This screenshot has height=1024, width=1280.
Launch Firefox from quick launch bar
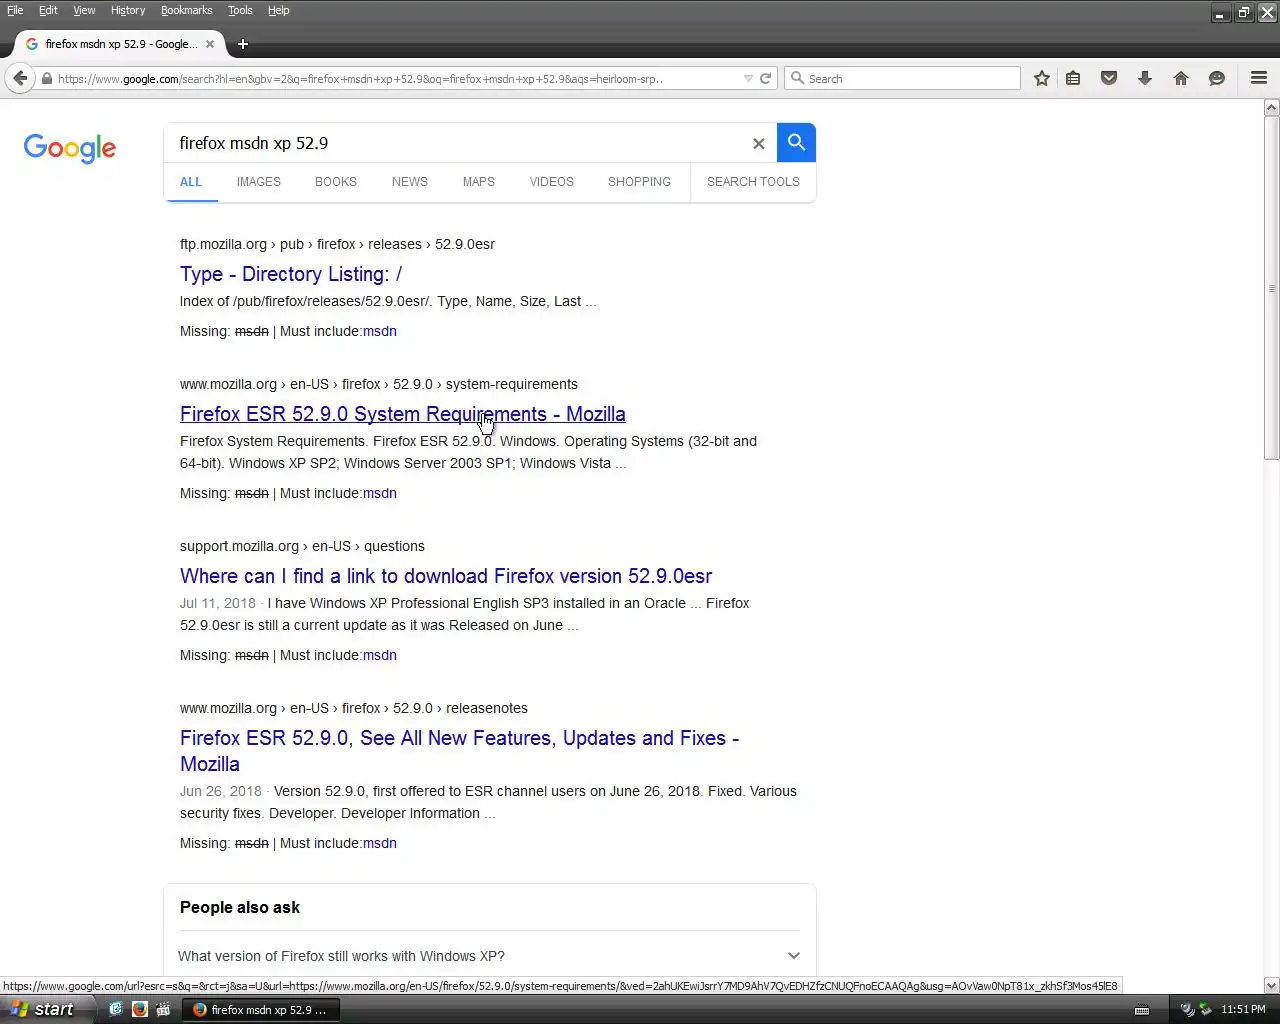pos(140,1009)
